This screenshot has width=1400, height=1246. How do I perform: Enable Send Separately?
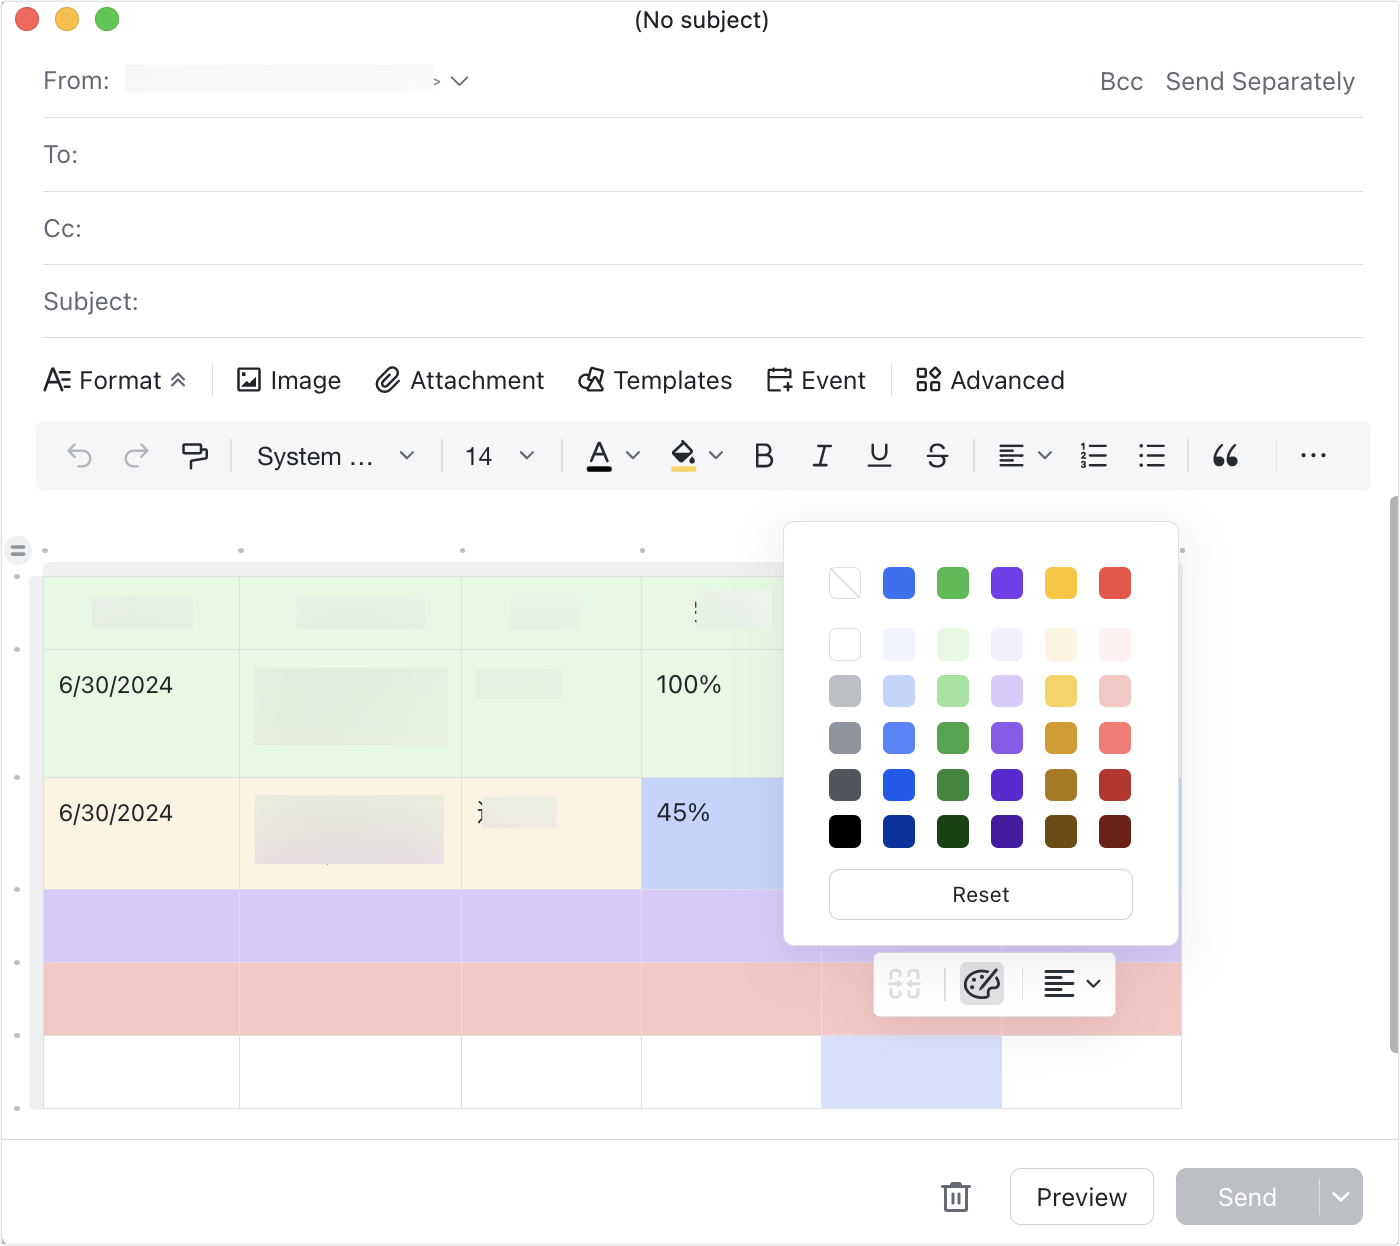coord(1260,82)
